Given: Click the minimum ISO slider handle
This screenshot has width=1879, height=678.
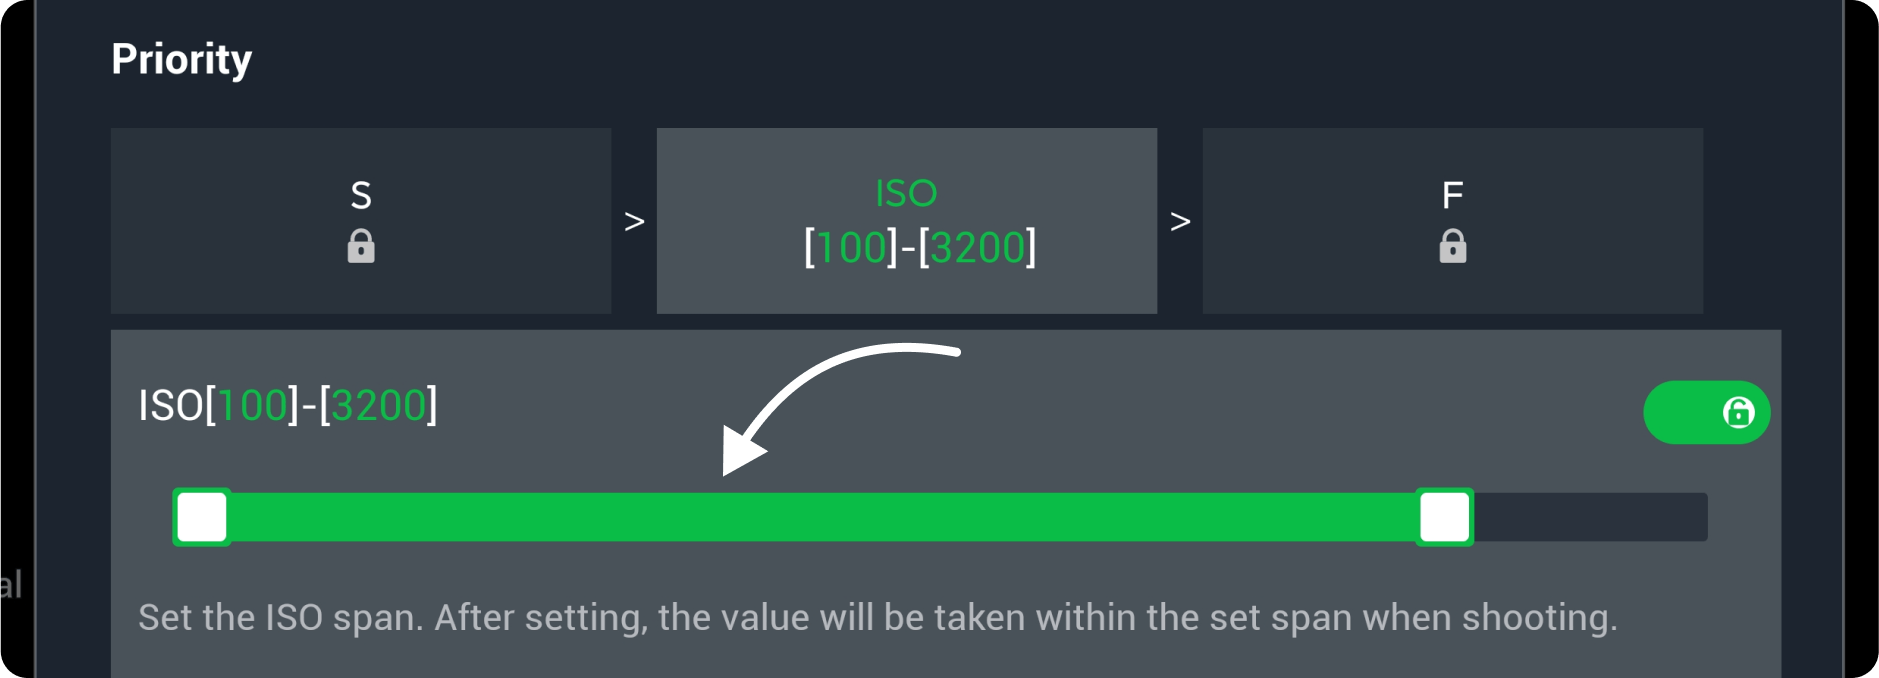Looking at the screenshot, I should pos(202,517).
